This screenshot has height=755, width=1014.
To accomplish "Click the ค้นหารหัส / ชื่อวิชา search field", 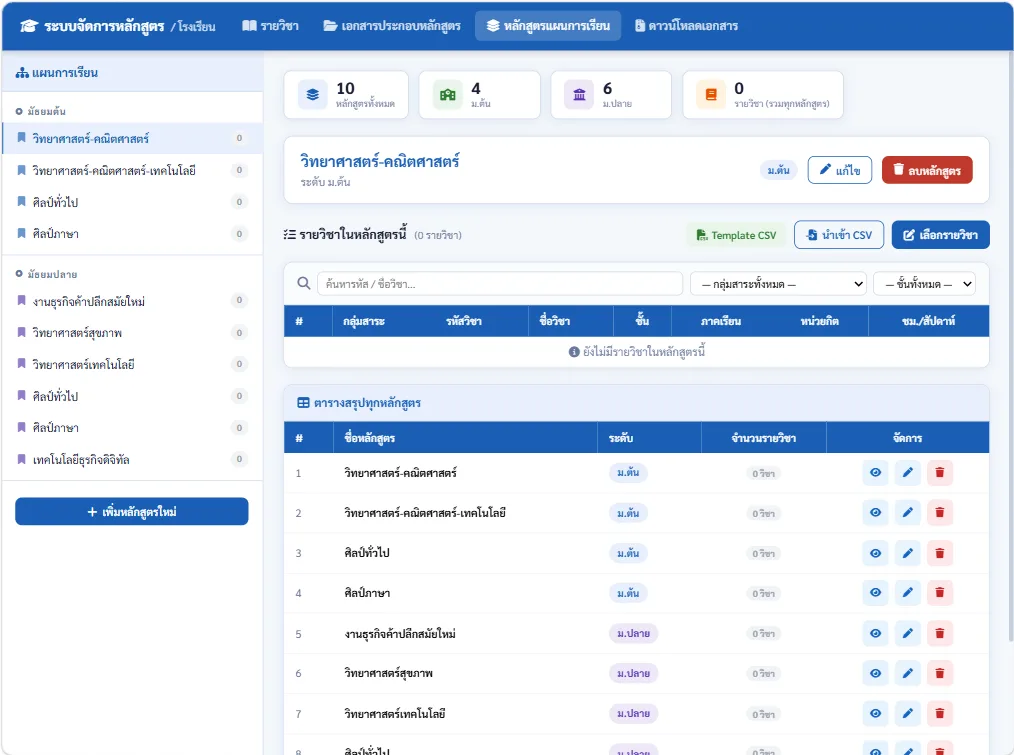I will 500,284.
